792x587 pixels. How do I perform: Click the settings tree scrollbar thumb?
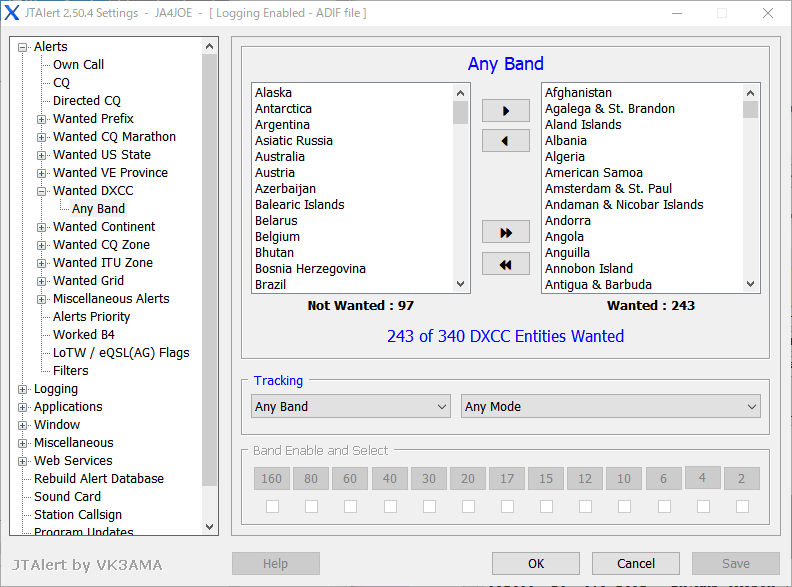pos(210,270)
